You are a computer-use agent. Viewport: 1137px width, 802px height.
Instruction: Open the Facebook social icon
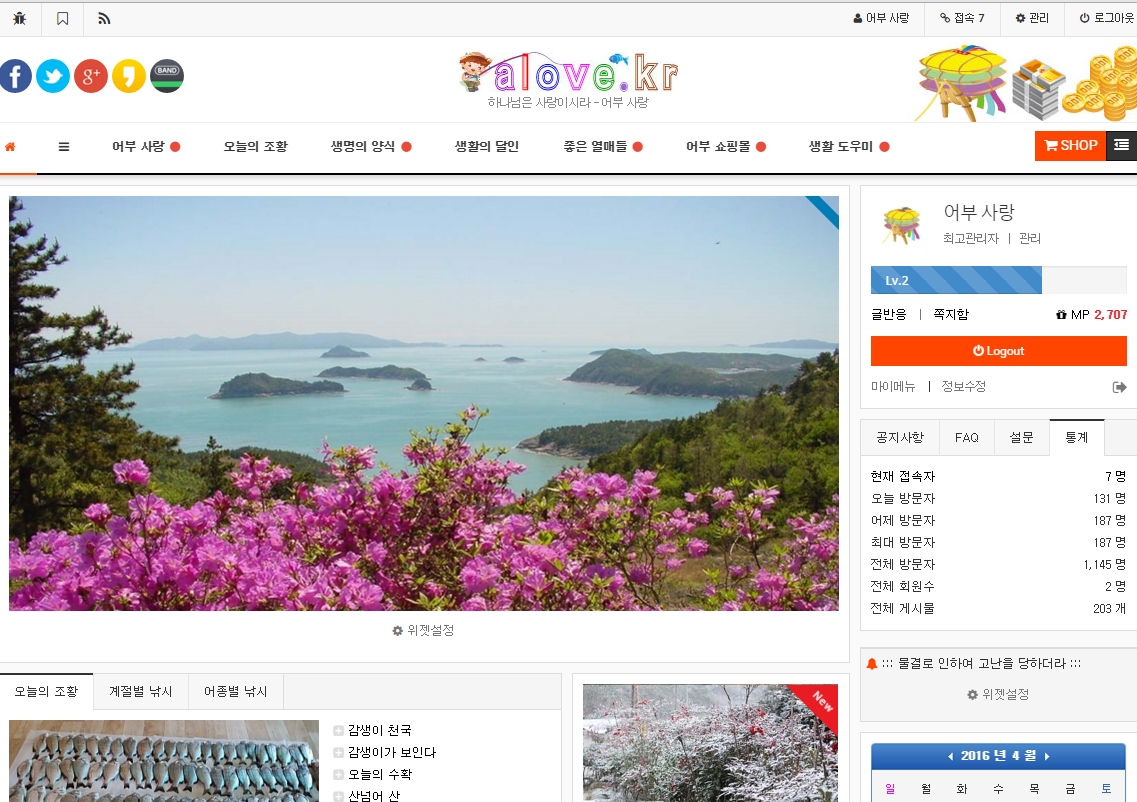pyautogui.click(x=15, y=76)
